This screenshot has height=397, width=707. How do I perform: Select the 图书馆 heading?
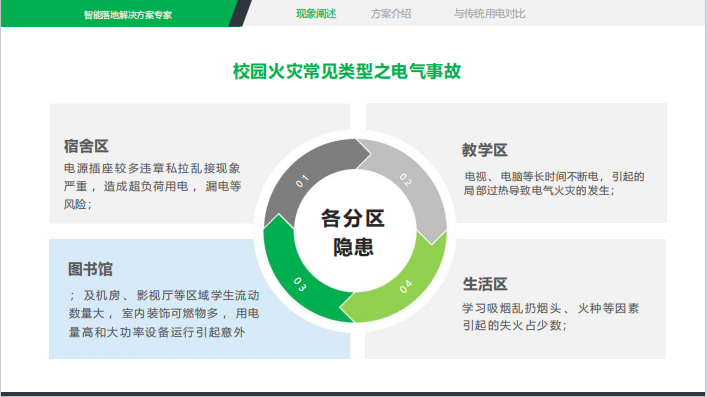click(90, 269)
